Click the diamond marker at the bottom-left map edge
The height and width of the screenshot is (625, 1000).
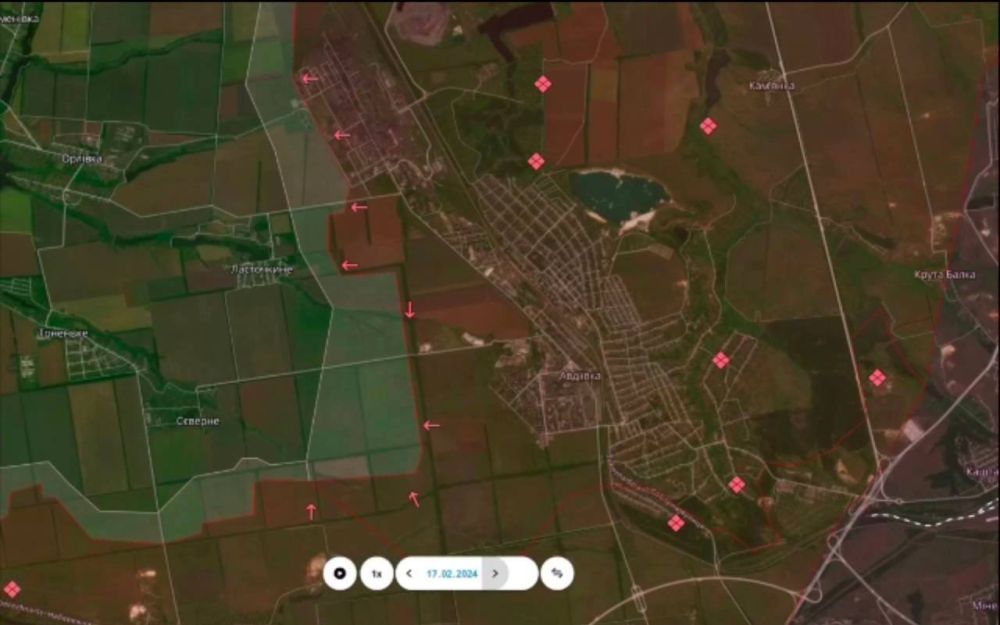pyautogui.click(x=11, y=589)
